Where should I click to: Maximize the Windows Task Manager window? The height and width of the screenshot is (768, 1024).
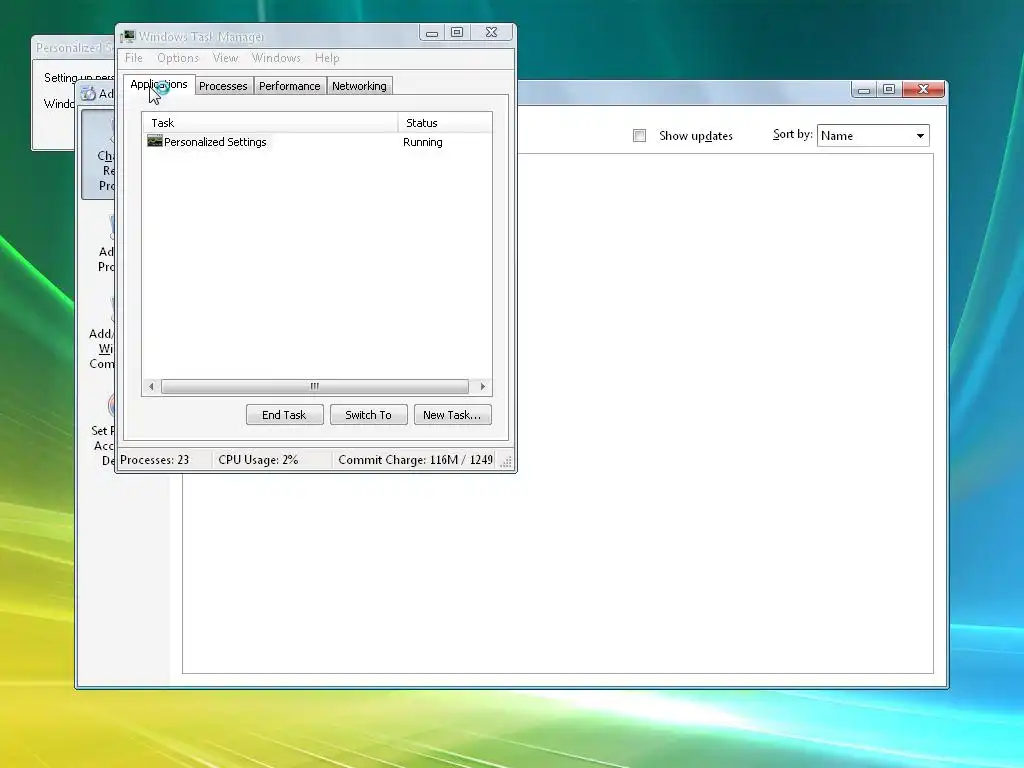(x=457, y=33)
